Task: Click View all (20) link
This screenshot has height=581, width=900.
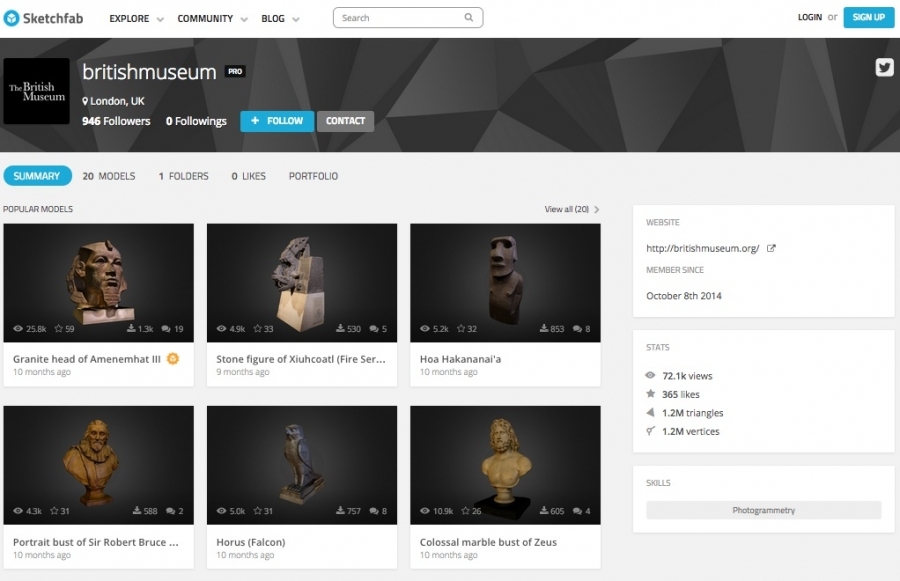Action: coord(567,209)
